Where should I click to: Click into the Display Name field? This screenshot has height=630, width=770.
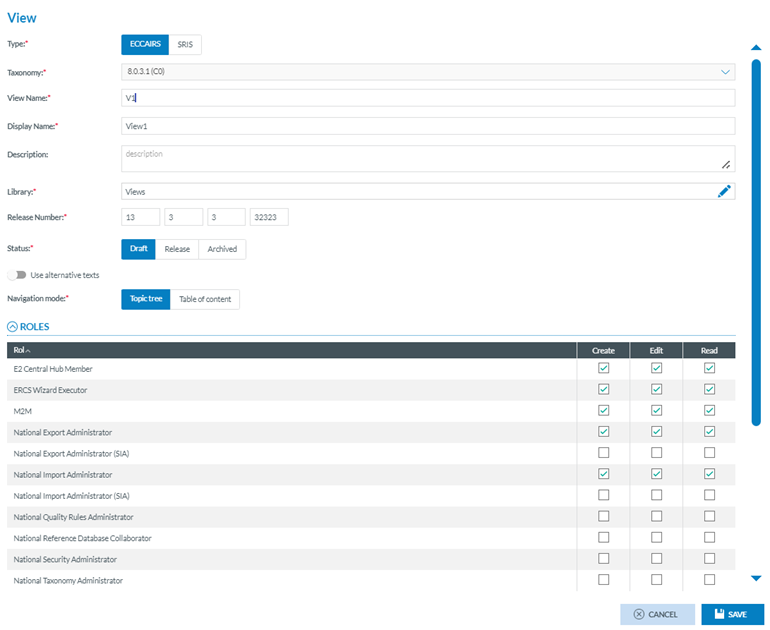coord(427,126)
